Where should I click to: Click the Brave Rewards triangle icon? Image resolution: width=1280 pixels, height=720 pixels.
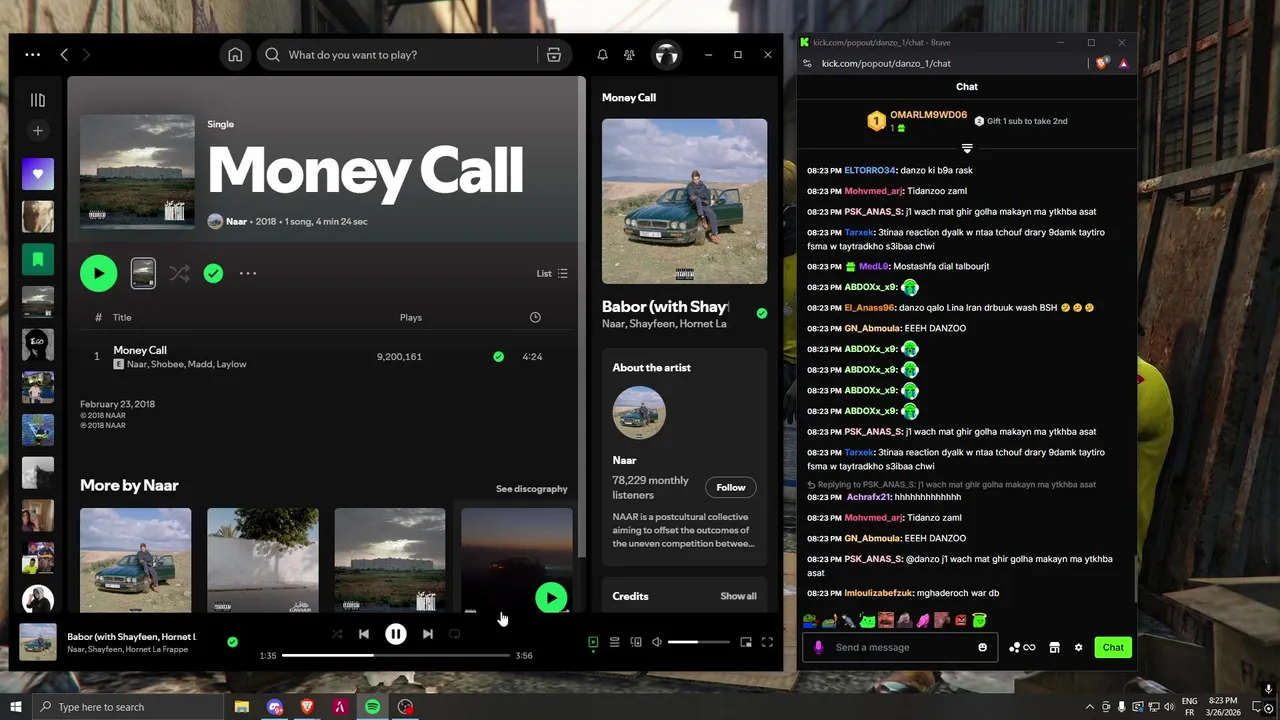[1123, 63]
